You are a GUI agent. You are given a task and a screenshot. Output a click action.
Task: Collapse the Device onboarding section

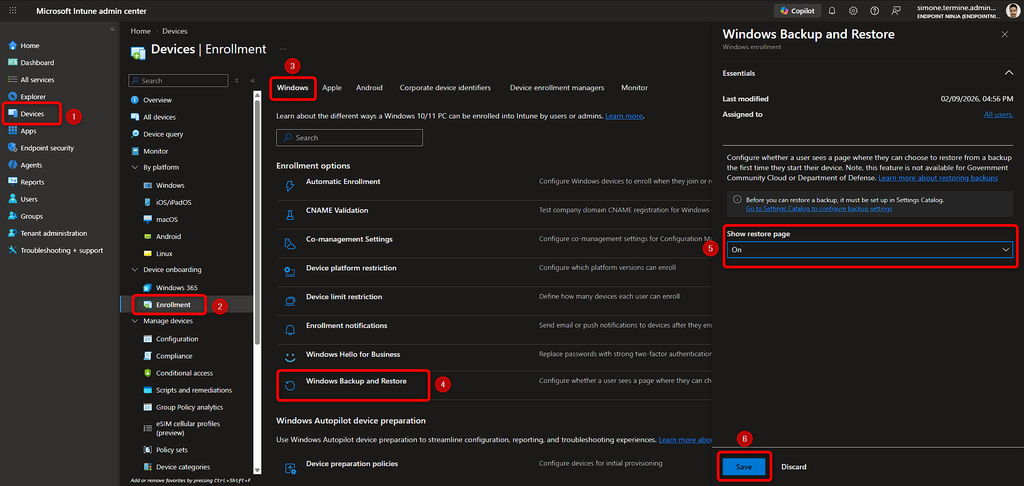pyautogui.click(x=135, y=270)
